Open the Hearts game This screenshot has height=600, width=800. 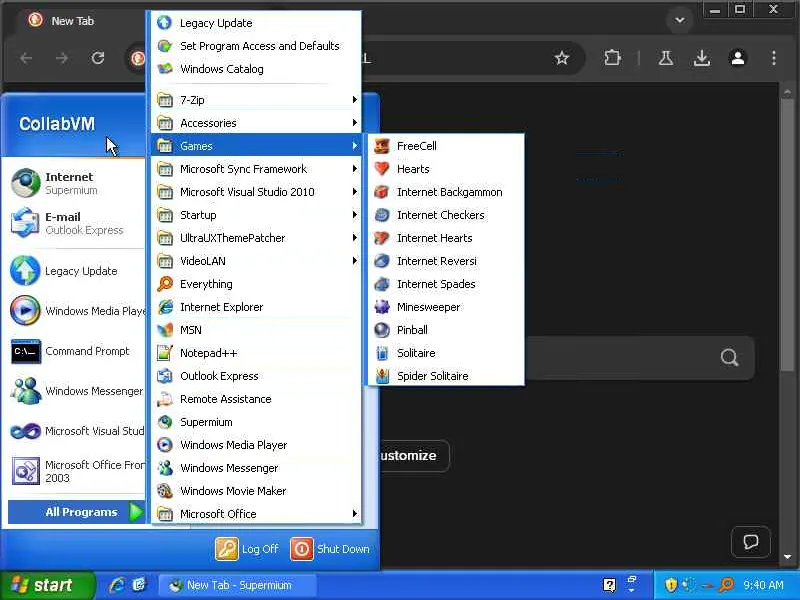click(x=445, y=169)
